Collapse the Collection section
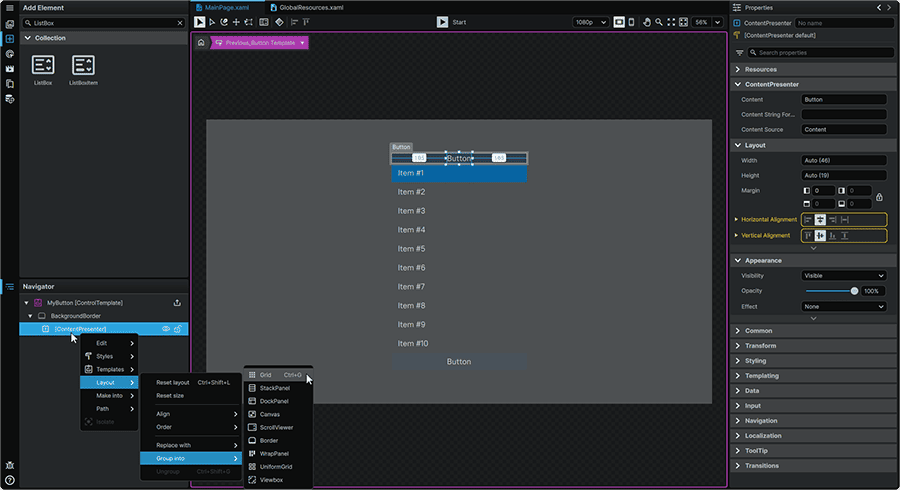Image resolution: width=900 pixels, height=490 pixels. click(x=28, y=38)
